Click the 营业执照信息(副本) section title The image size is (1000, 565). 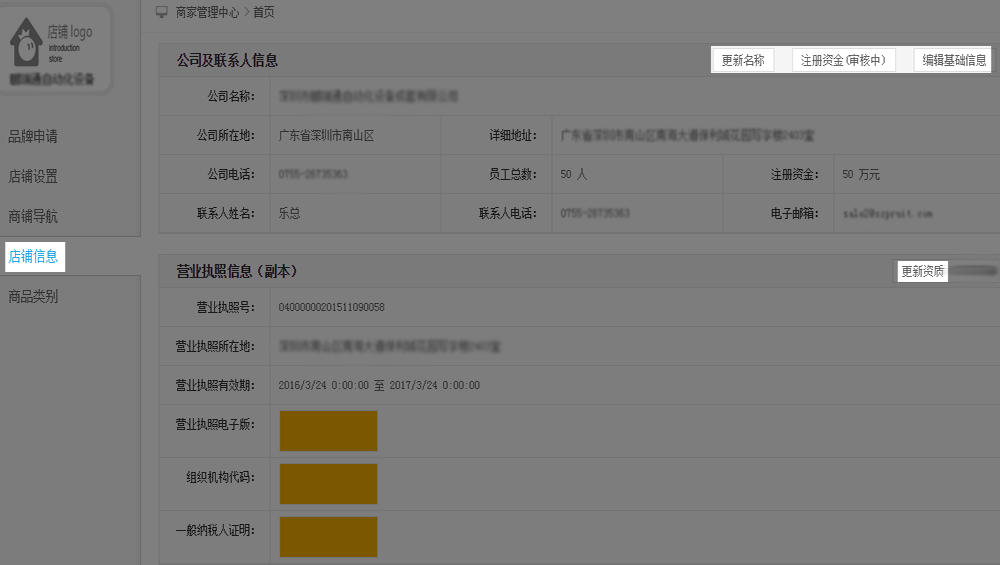(x=237, y=271)
